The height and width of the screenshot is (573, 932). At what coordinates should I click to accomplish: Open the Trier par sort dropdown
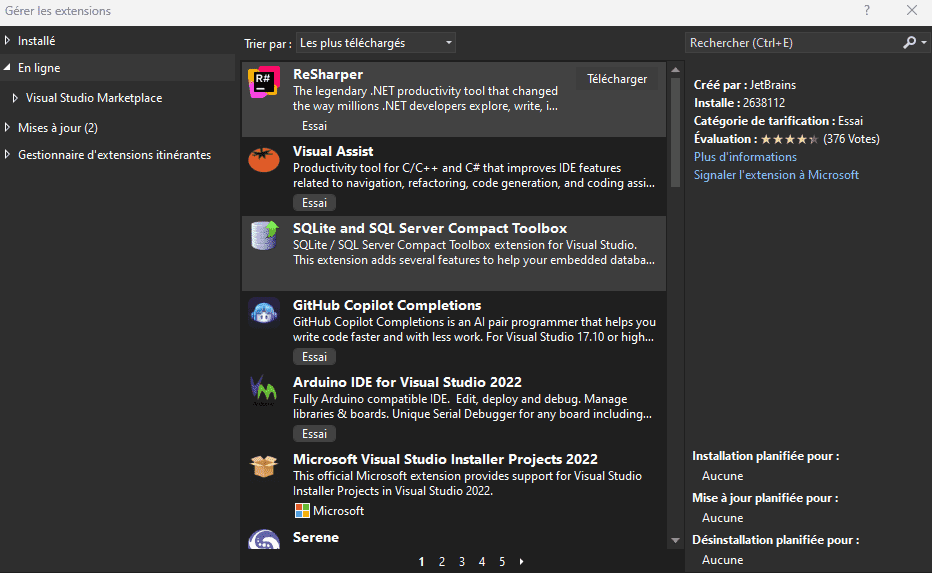coord(376,43)
